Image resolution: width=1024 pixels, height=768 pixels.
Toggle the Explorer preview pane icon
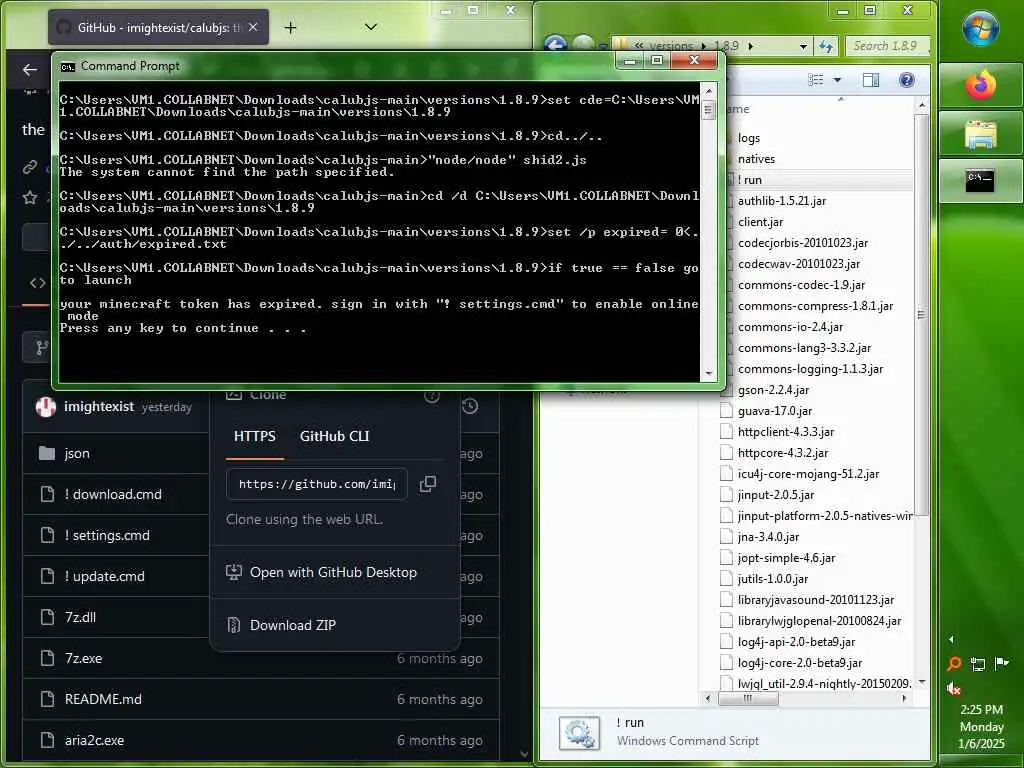coord(871,80)
